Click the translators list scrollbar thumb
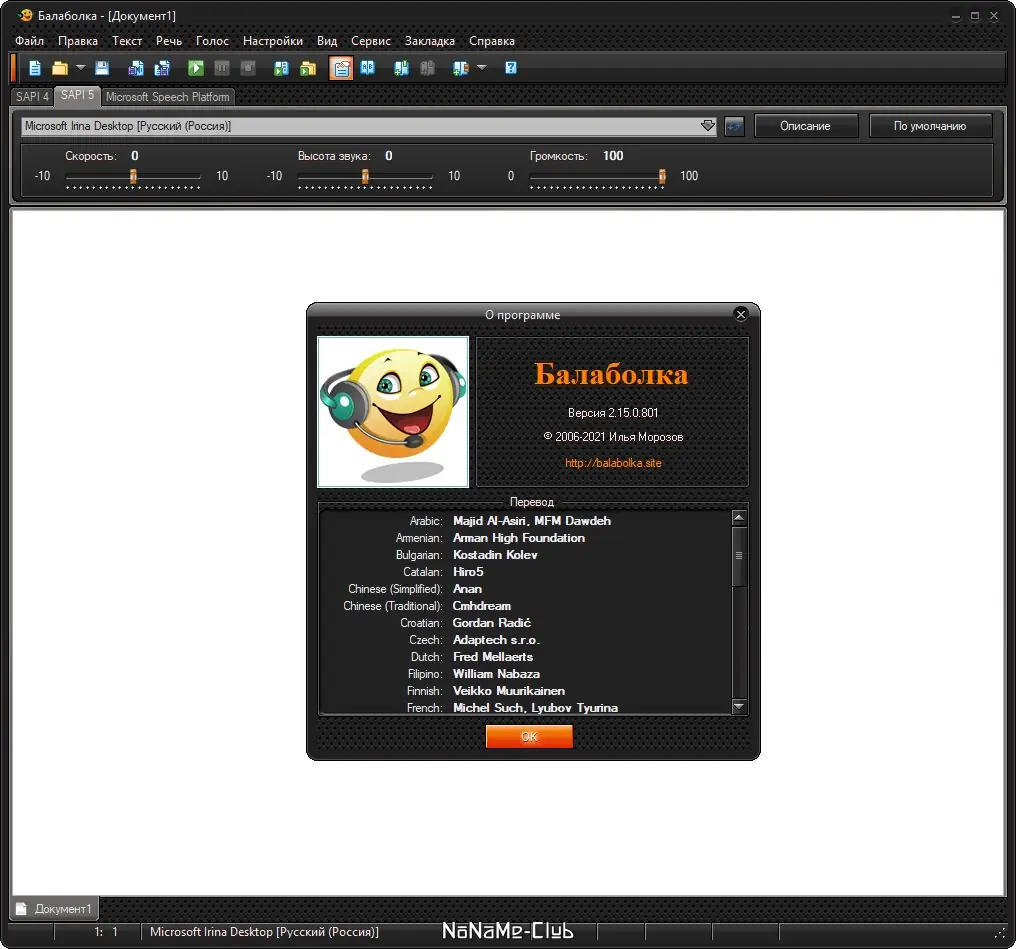The image size is (1016, 949). (x=739, y=556)
